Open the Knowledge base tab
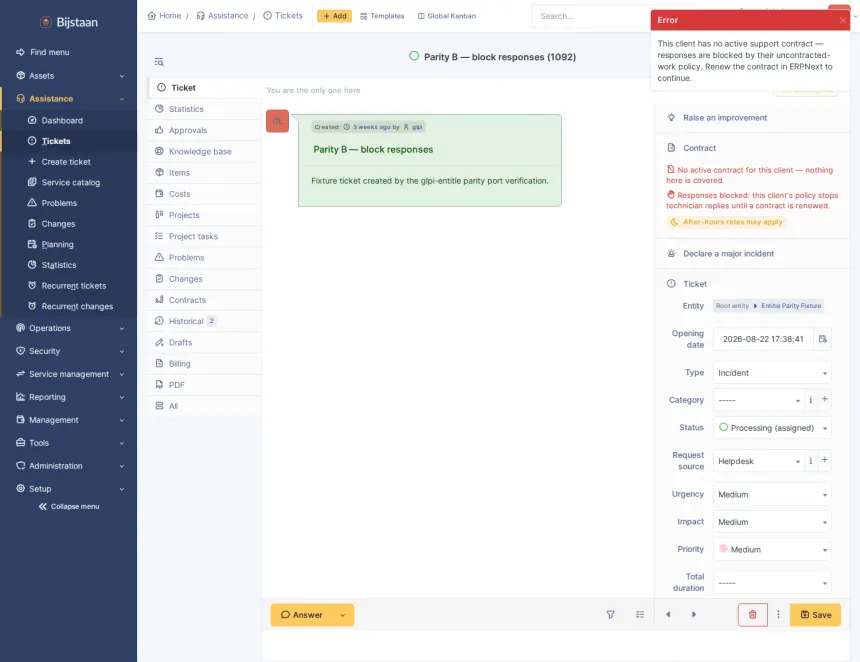The width and height of the screenshot is (860, 662). pos(204,151)
